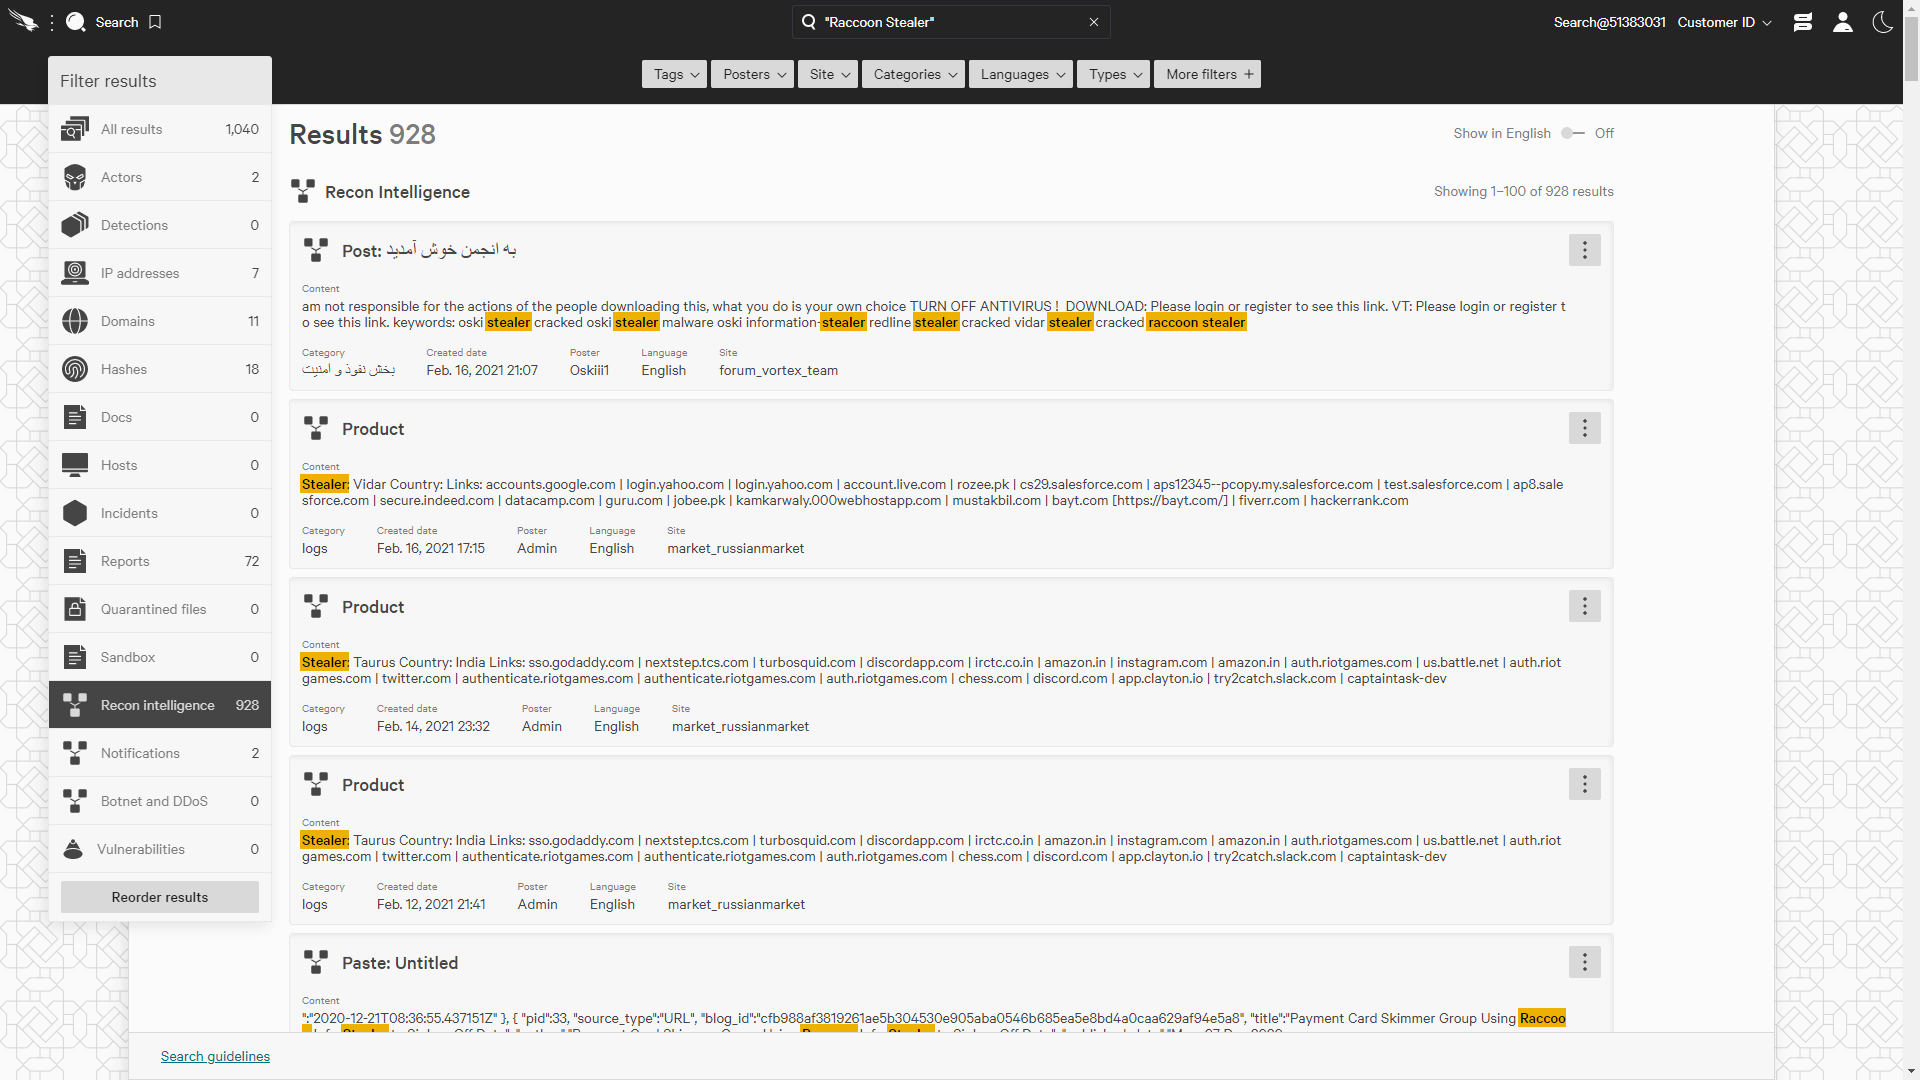Screen dimensions: 1920x1080
Task: Open options menu for Paste: Untitled
Action: tap(1584, 962)
